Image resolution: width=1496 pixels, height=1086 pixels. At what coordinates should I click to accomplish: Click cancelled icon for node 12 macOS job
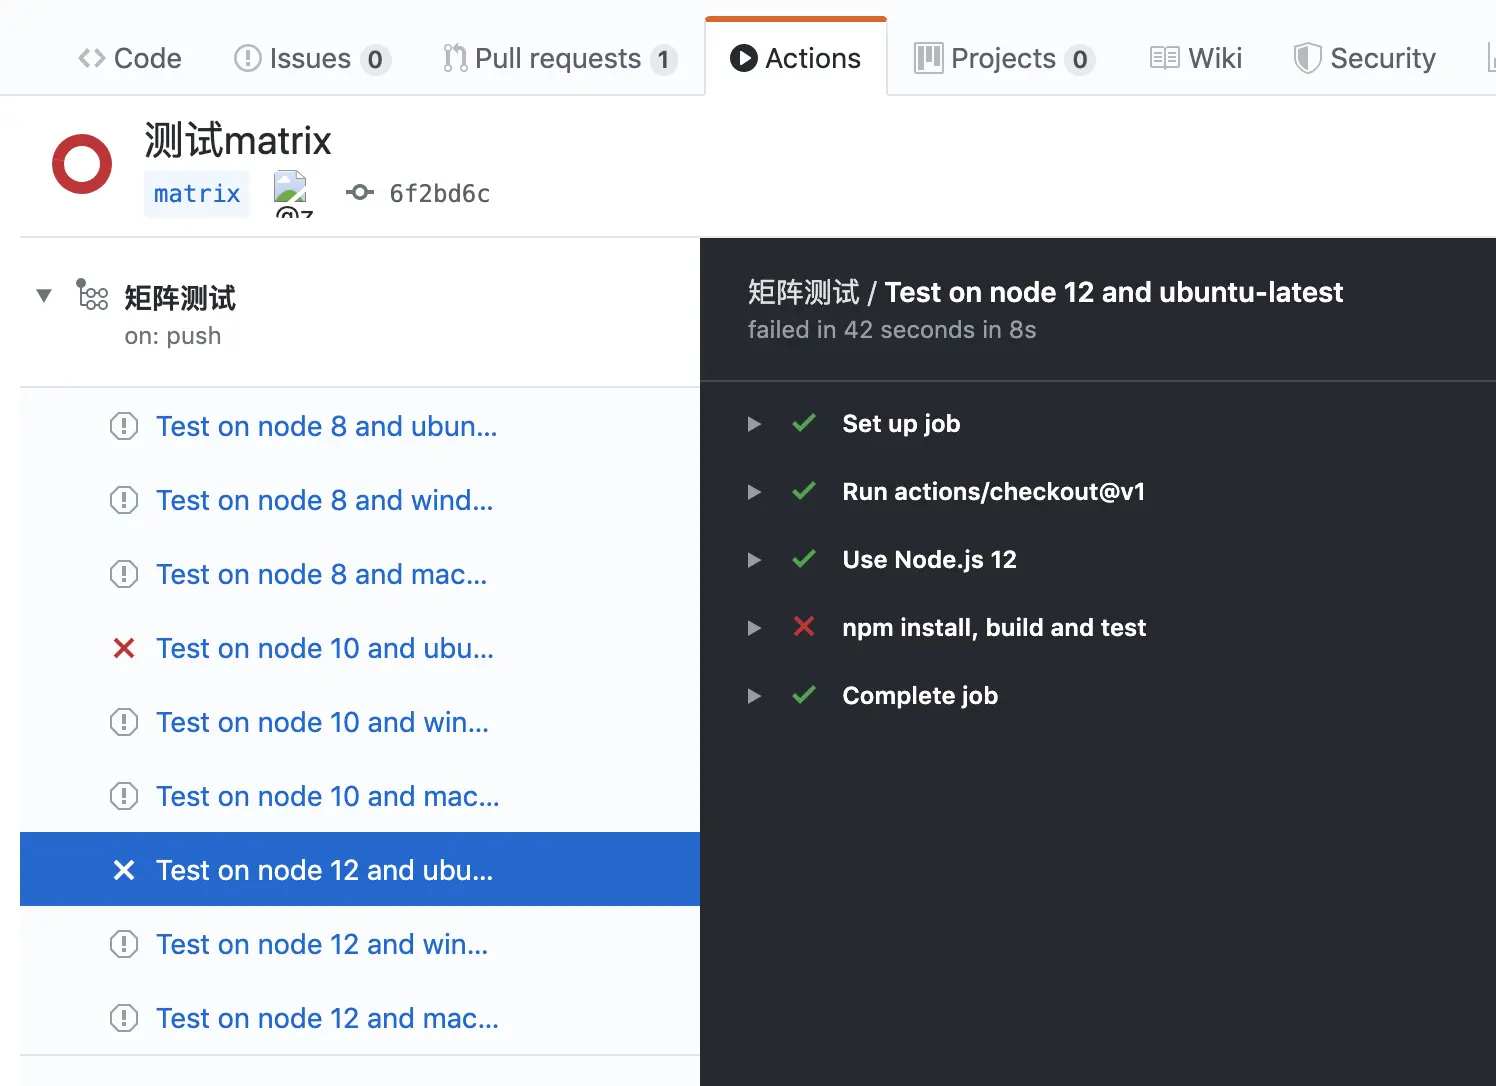(x=124, y=1018)
